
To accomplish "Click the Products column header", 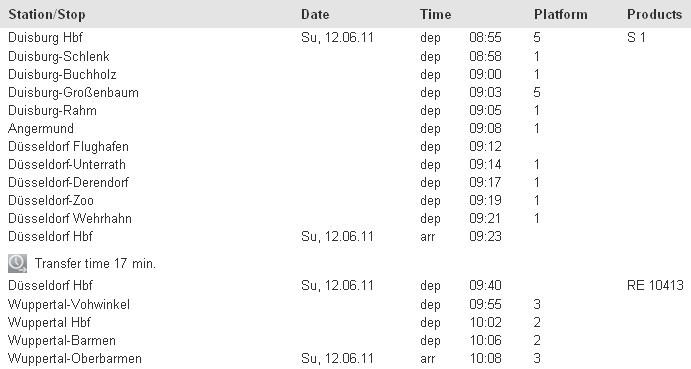I will coord(654,15).
